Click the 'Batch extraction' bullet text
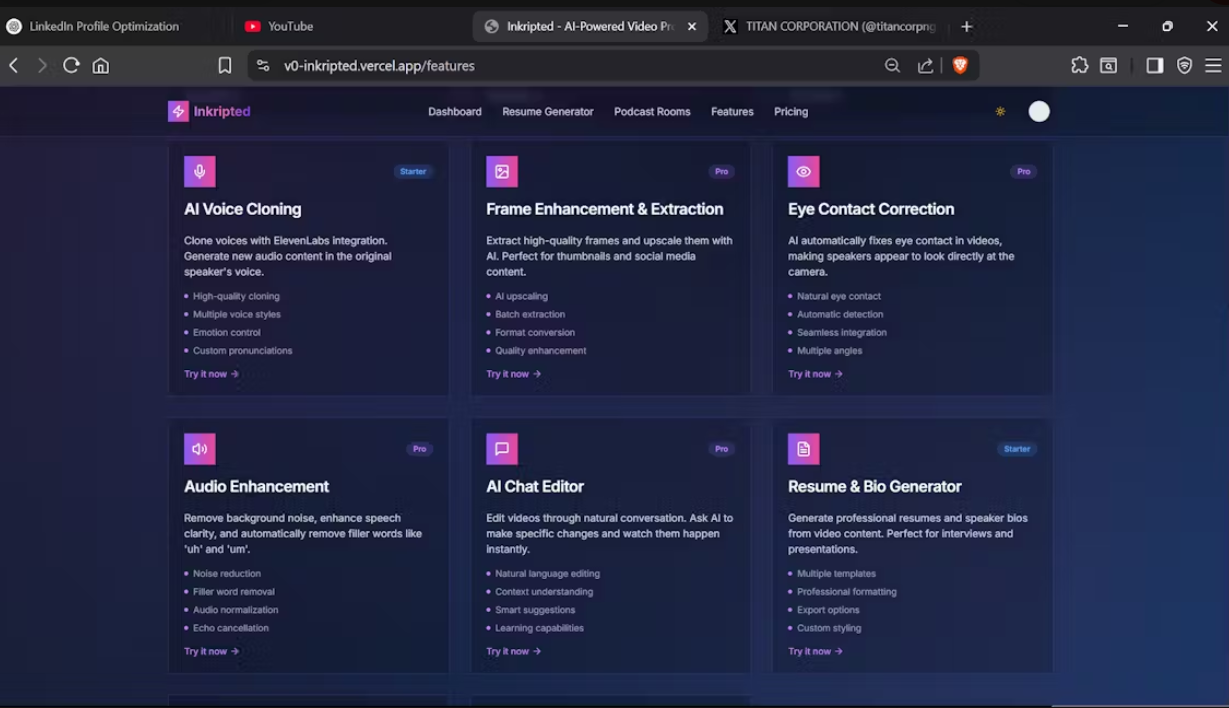The height and width of the screenshot is (708, 1229). [x=530, y=314]
